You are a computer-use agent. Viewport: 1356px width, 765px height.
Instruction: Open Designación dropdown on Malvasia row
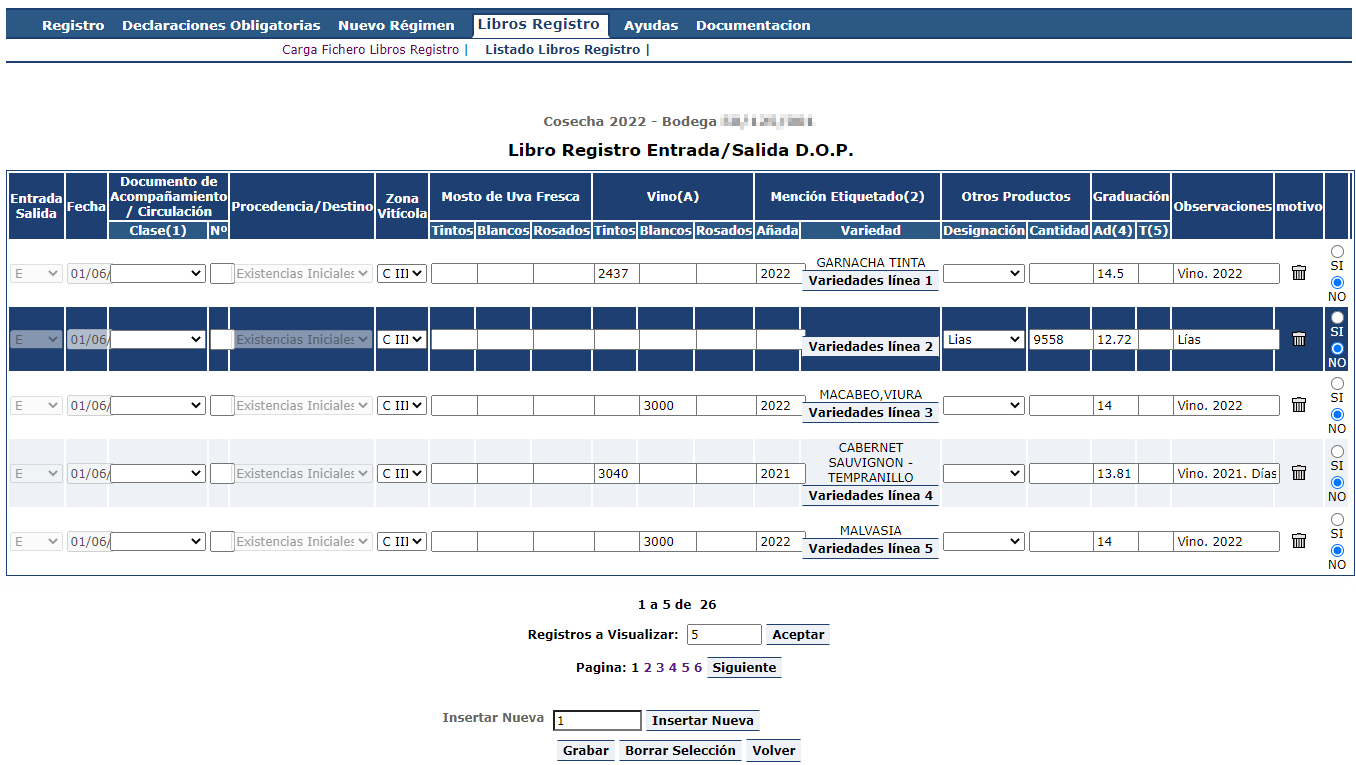tap(984, 541)
